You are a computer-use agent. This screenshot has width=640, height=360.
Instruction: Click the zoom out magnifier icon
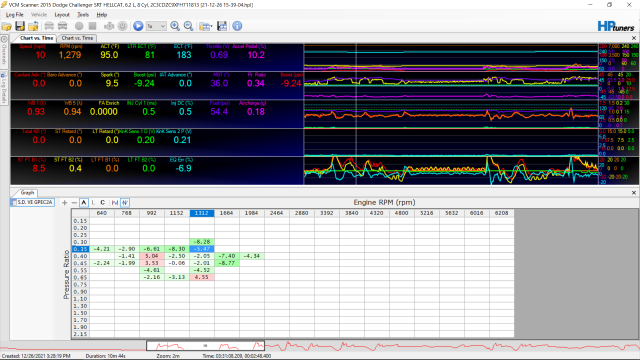(188, 26)
